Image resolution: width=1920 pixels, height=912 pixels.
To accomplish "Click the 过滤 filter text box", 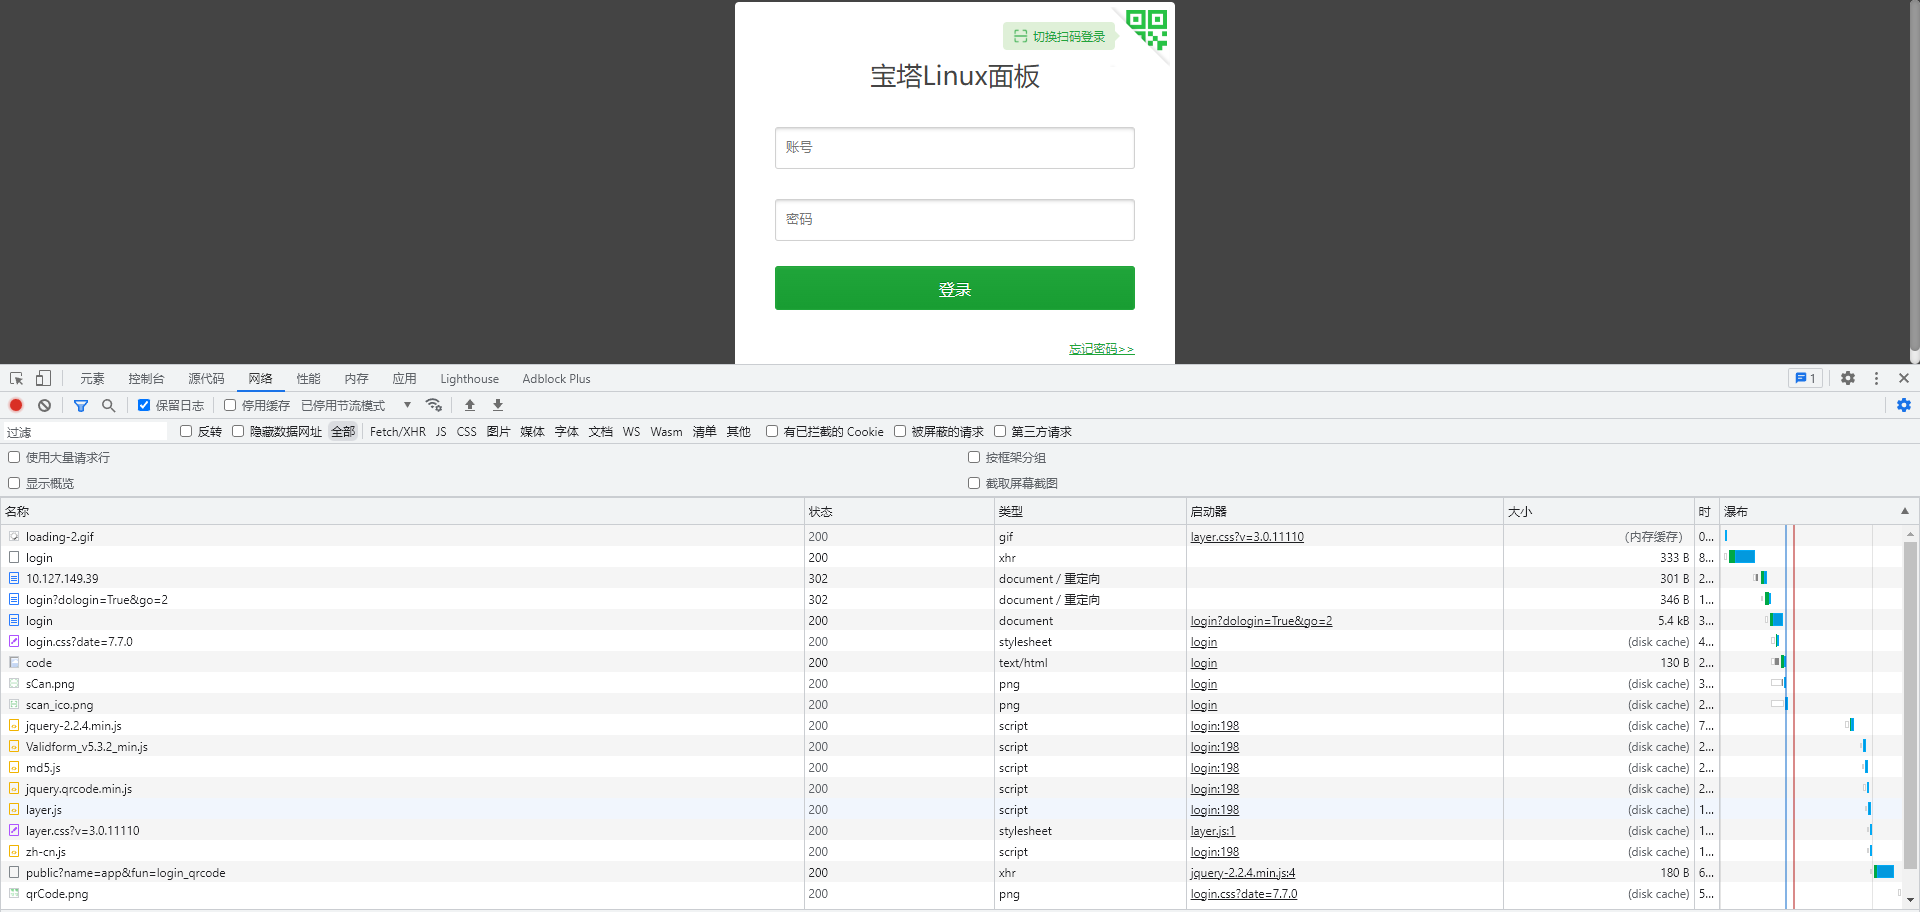I will click(x=85, y=432).
